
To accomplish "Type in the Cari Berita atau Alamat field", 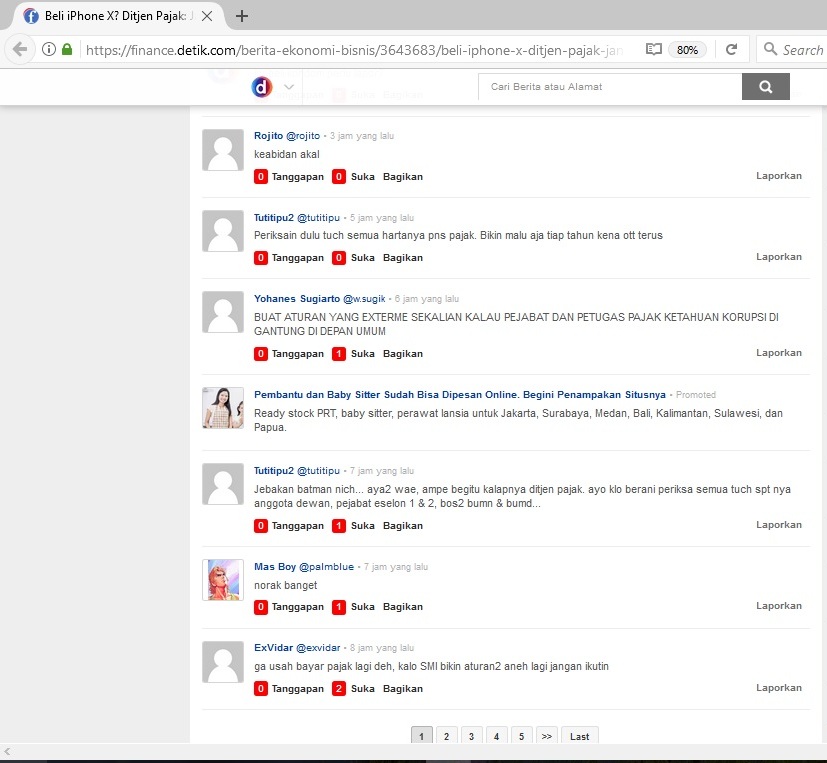I will tap(610, 87).
